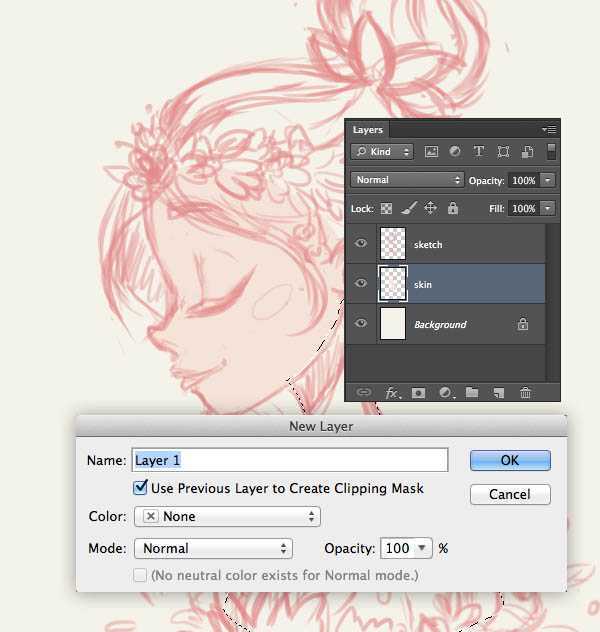
Task: Click the New Layer dialog title bar
Action: [321, 426]
